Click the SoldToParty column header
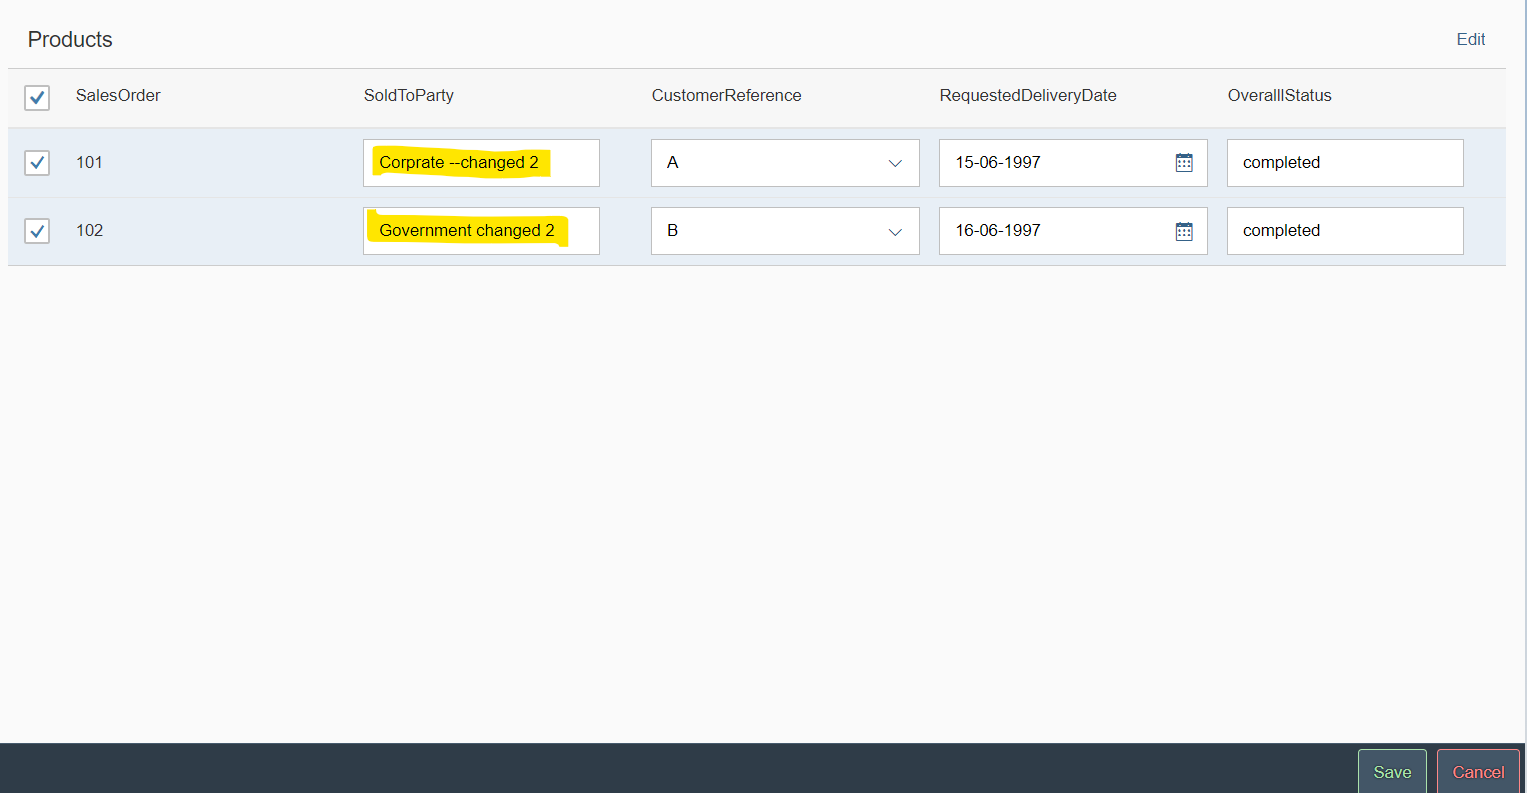 (x=409, y=95)
